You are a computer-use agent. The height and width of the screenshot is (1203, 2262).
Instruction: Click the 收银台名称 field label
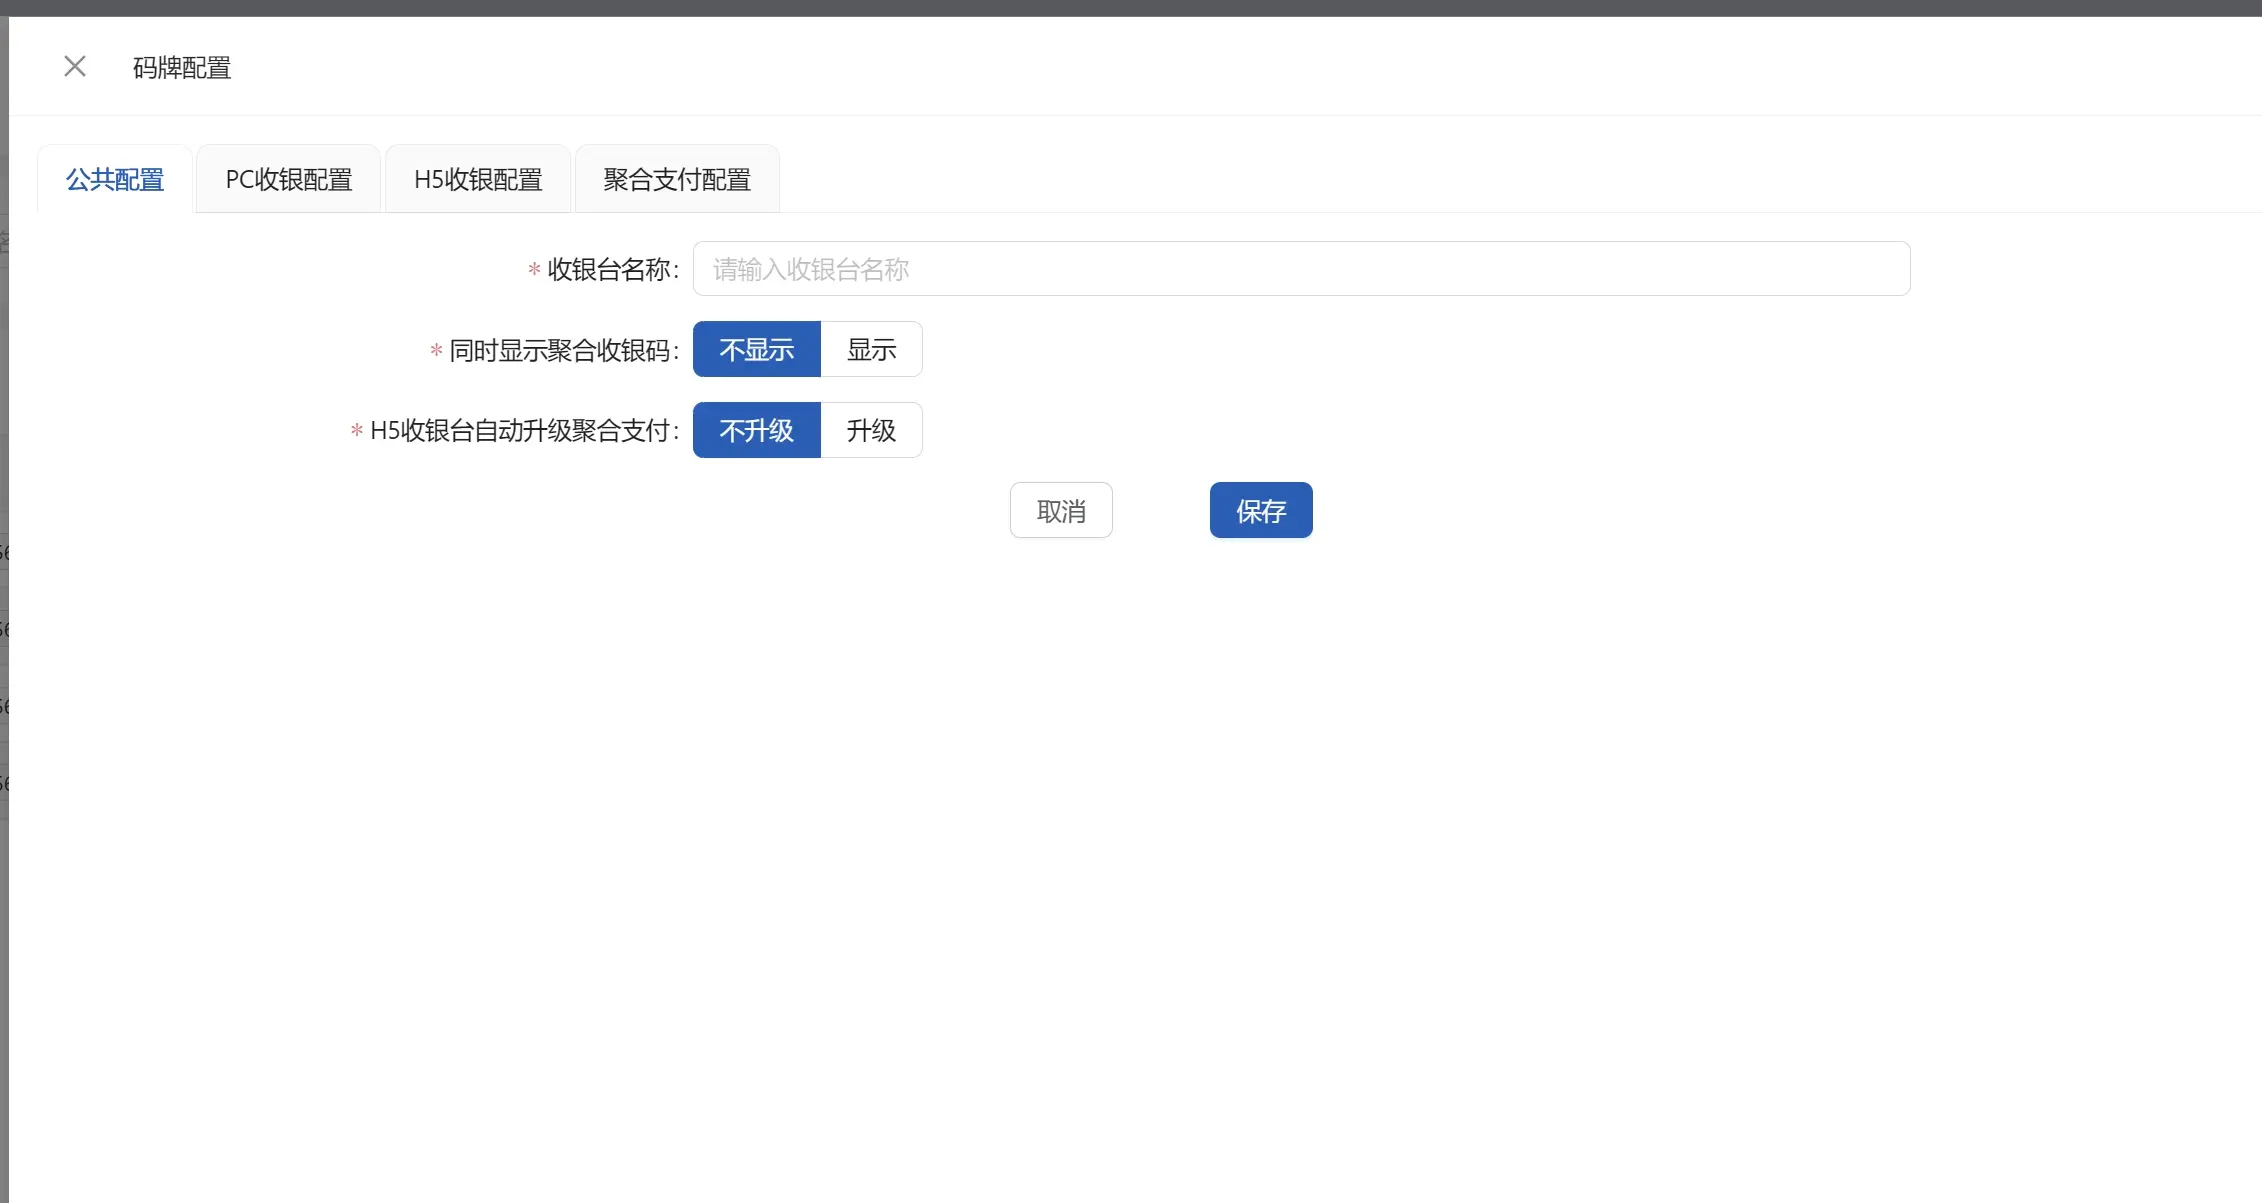(610, 270)
